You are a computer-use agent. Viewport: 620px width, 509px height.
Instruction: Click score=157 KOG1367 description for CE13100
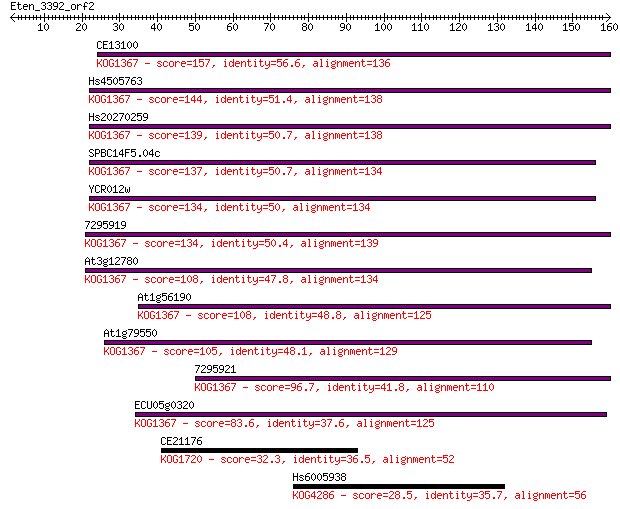pyautogui.click(x=244, y=63)
